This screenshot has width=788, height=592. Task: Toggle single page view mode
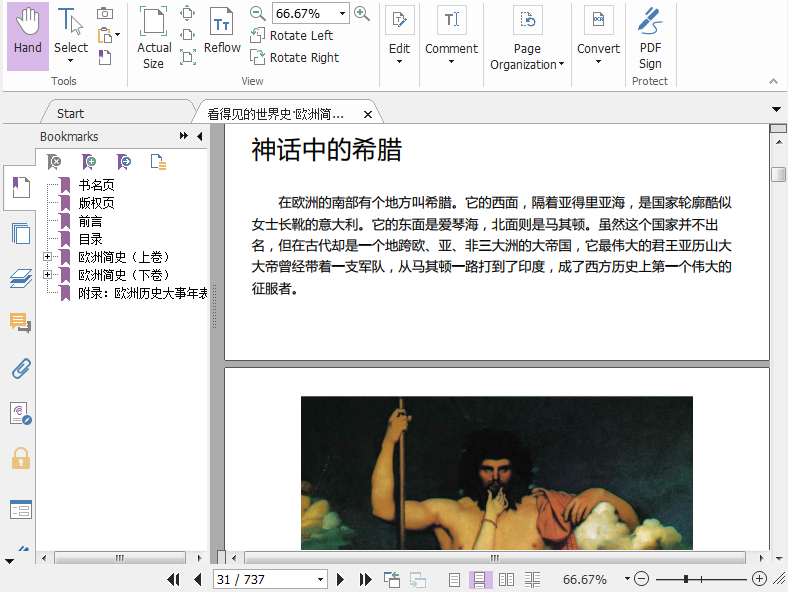tap(455, 579)
